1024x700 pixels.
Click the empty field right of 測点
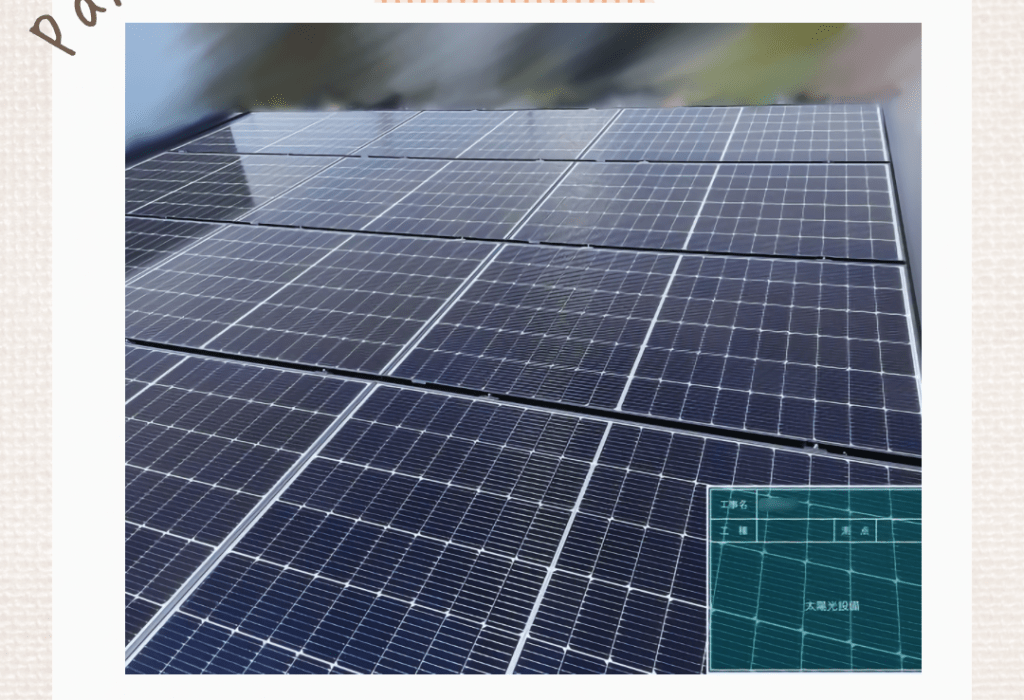click(898, 532)
